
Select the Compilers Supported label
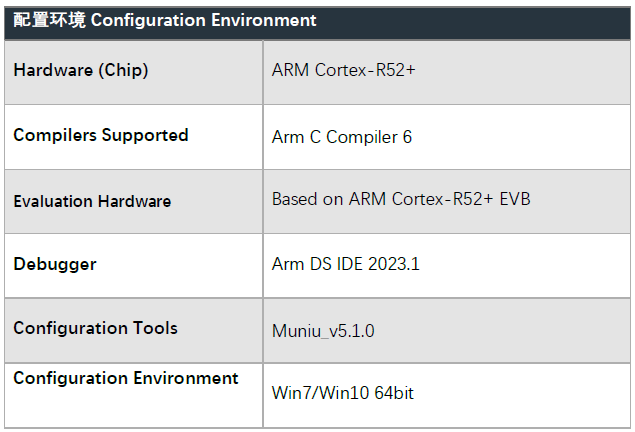[x=101, y=136]
